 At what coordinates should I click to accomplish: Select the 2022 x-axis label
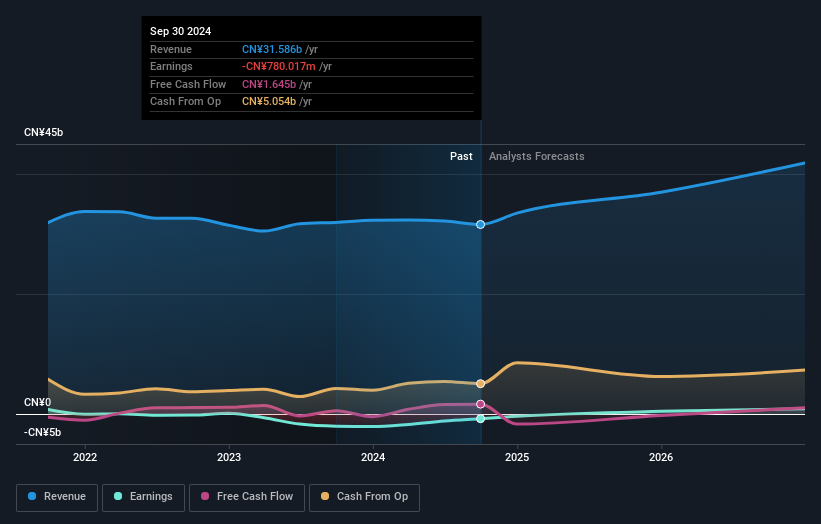pos(85,457)
